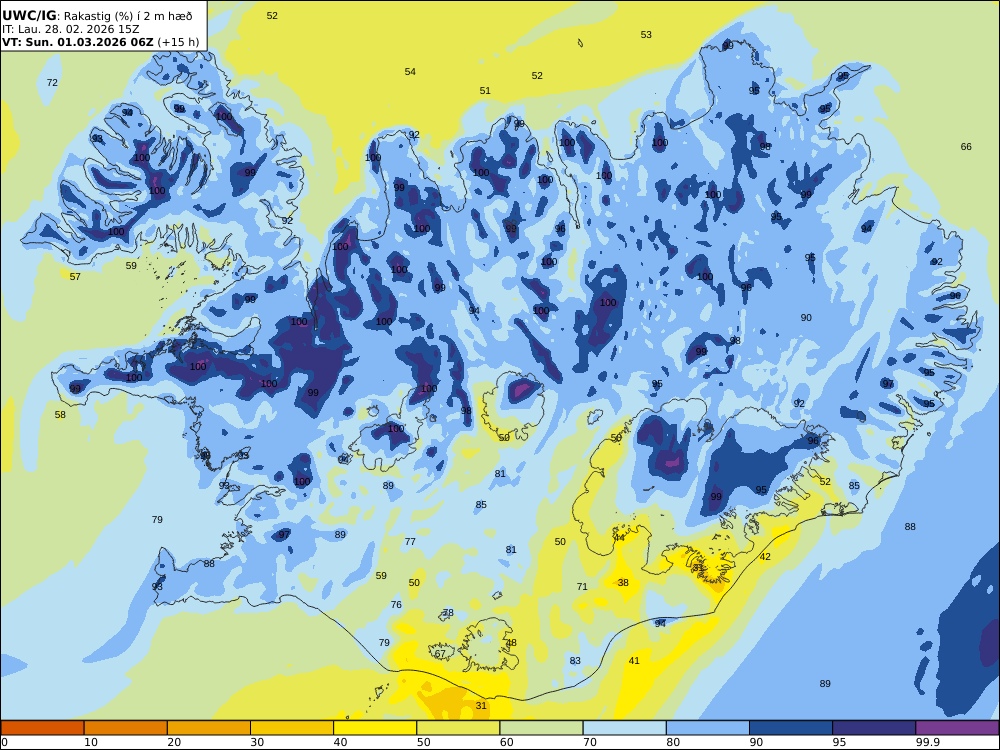
Task: Click the '40' tick label on color scale
Action: (x=341, y=742)
